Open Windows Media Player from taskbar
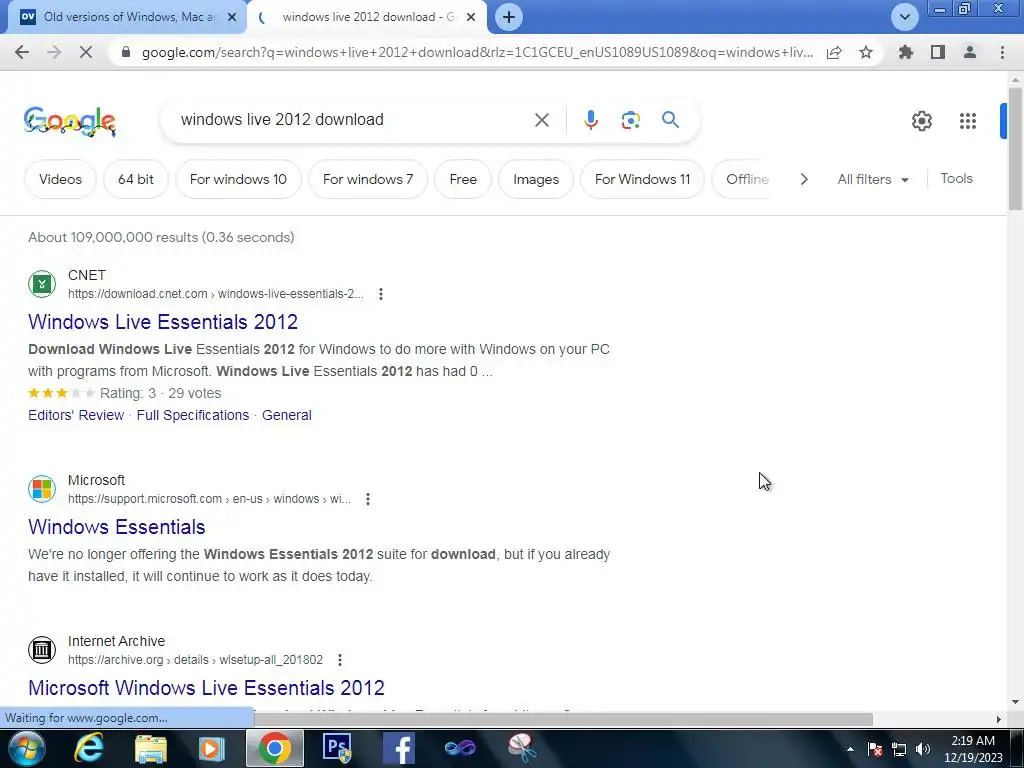Screen dimensions: 1024x768 coord(211,748)
